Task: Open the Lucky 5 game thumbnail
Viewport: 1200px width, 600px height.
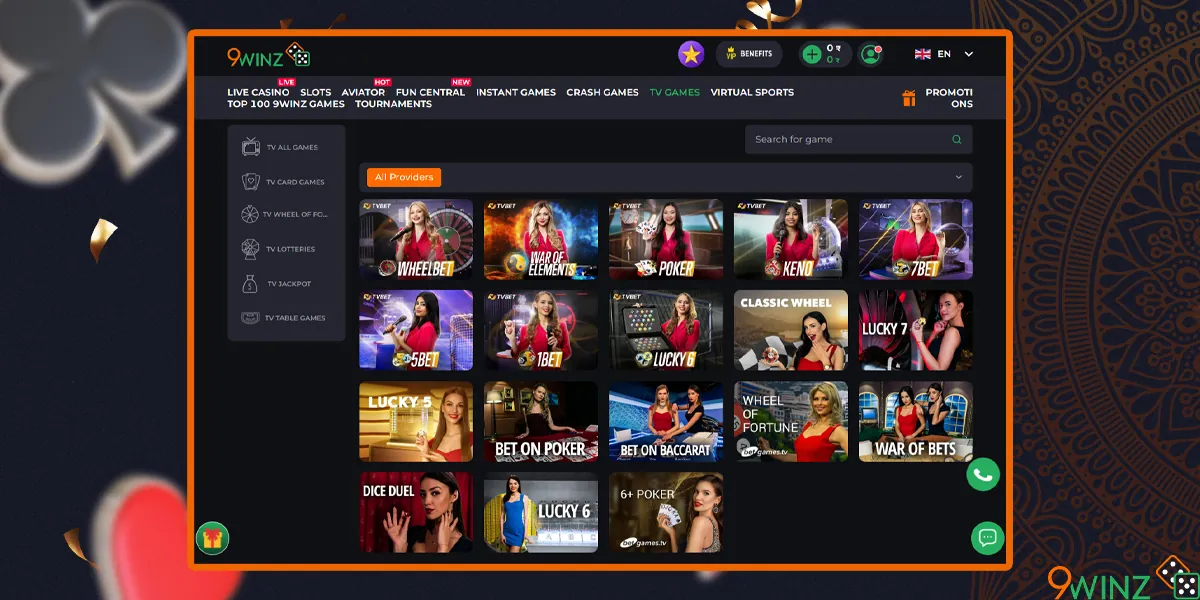Action: [x=416, y=421]
